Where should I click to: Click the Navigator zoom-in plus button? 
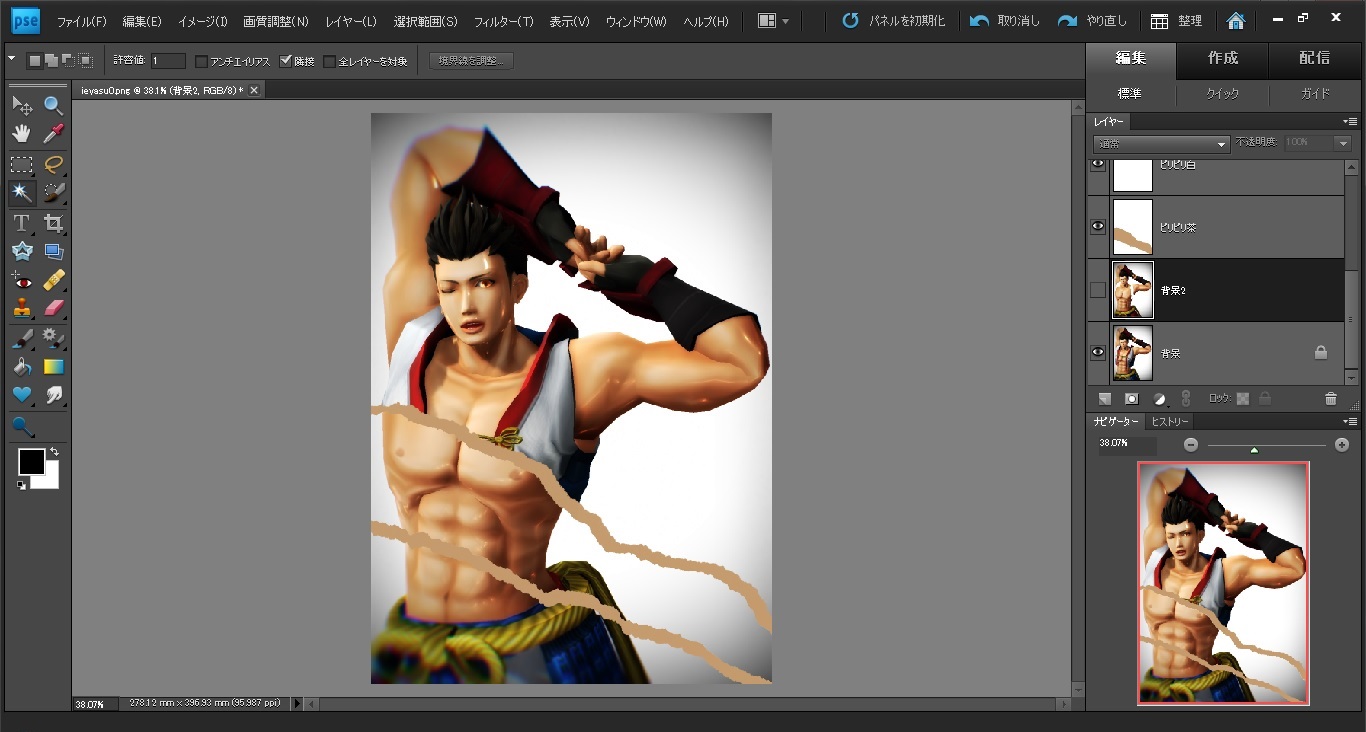coord(1342,444)
